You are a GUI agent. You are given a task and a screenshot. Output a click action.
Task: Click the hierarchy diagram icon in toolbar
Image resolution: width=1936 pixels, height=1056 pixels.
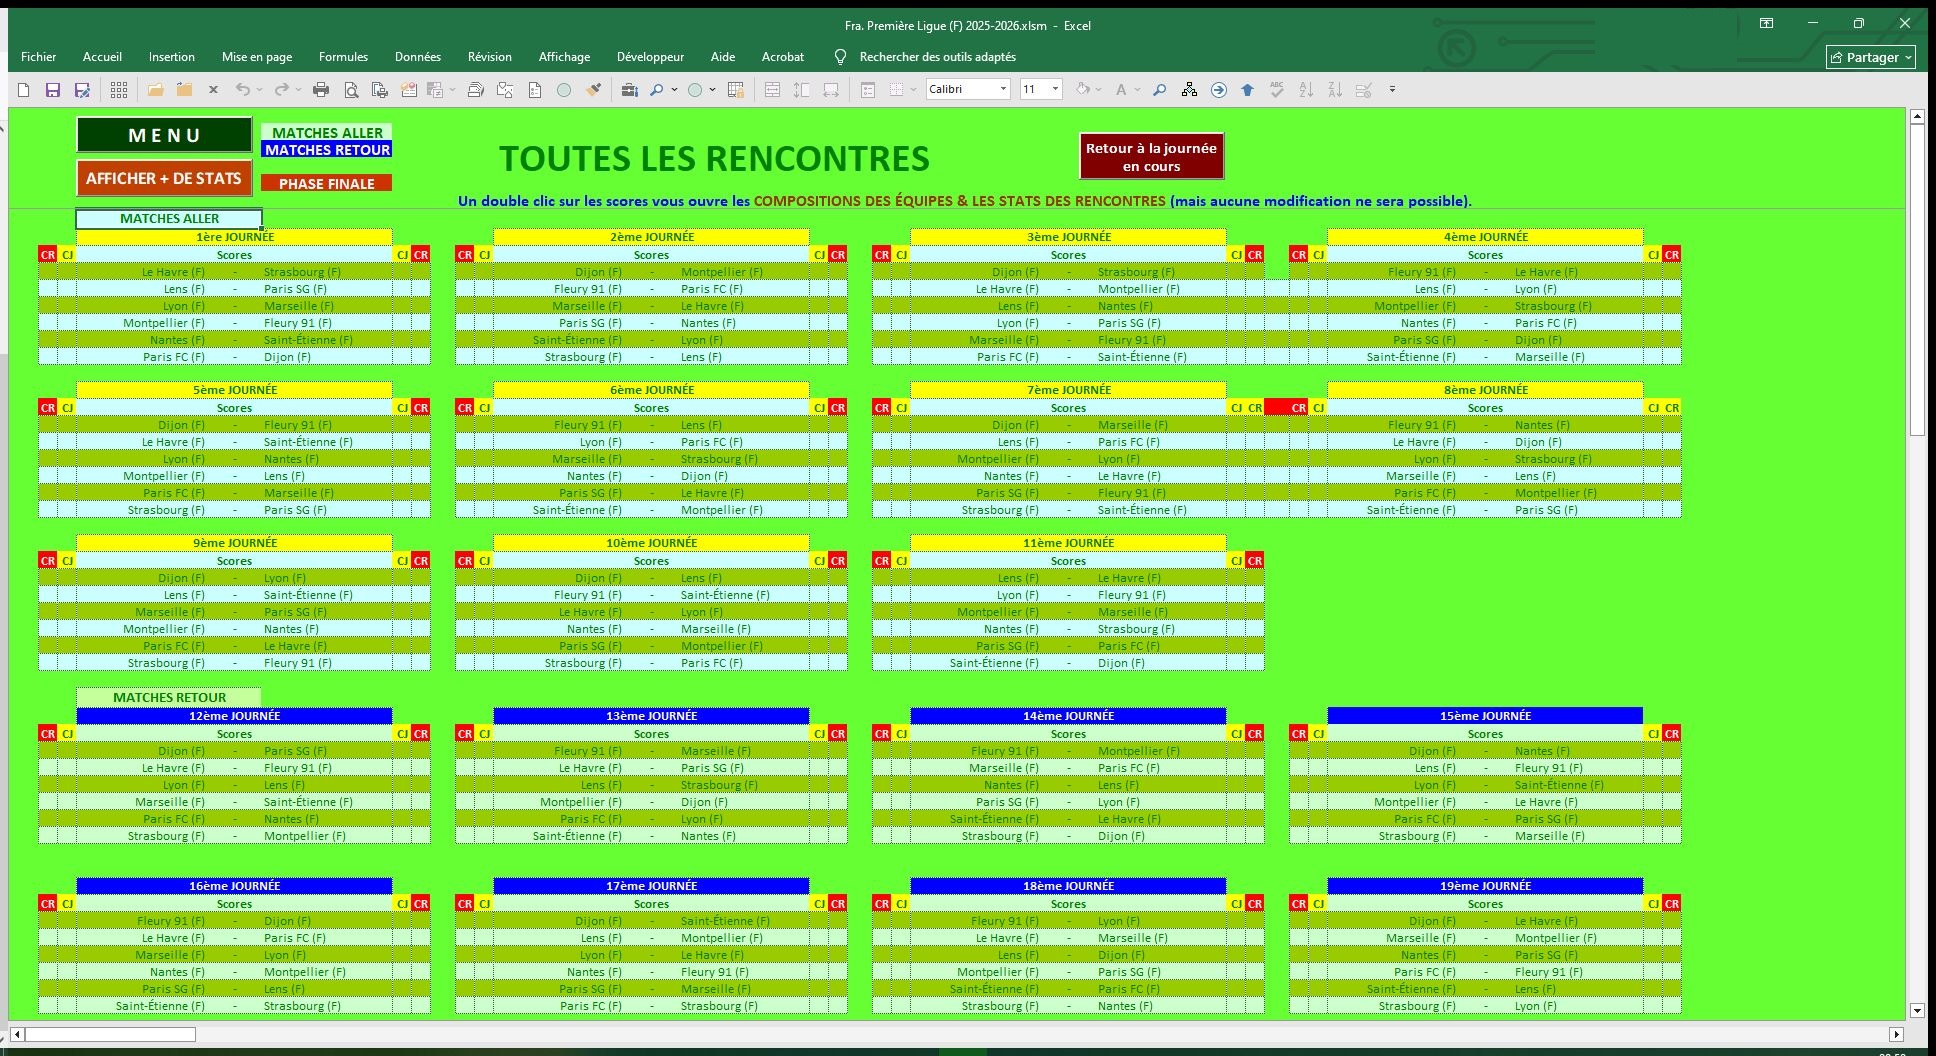click(x=1189, y=90)
